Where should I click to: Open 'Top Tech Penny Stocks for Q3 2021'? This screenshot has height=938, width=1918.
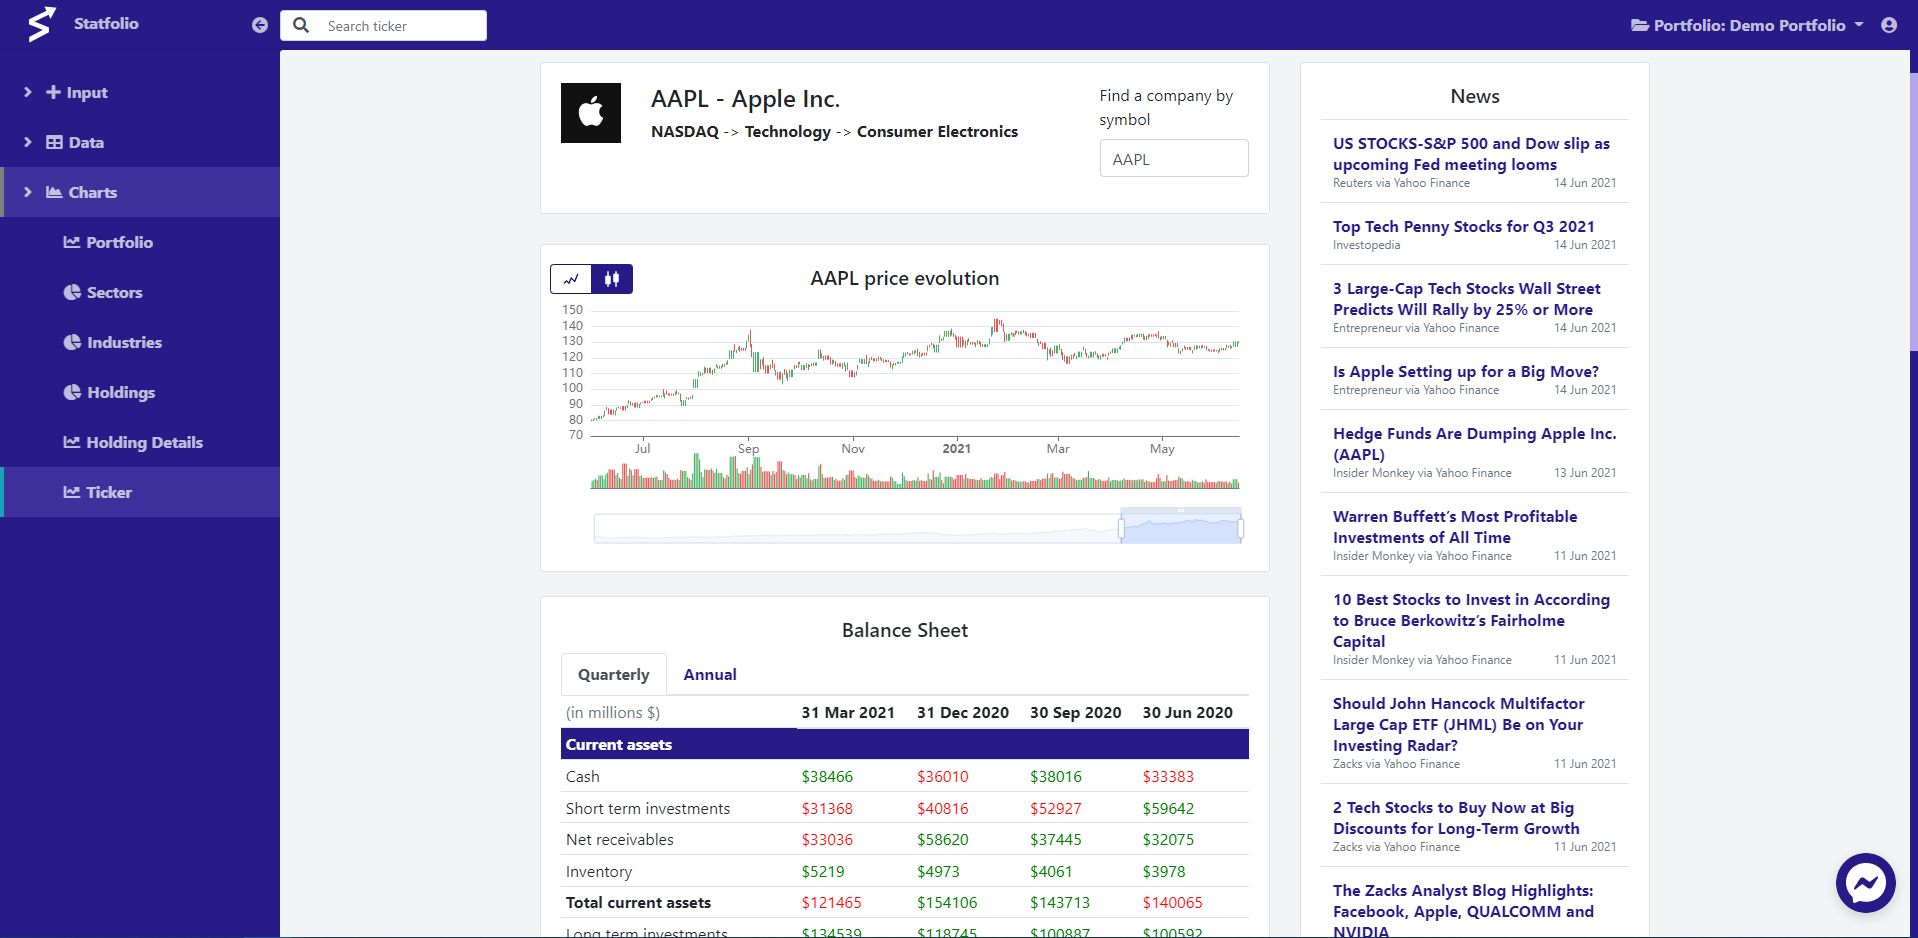(x=1463, y=227)
